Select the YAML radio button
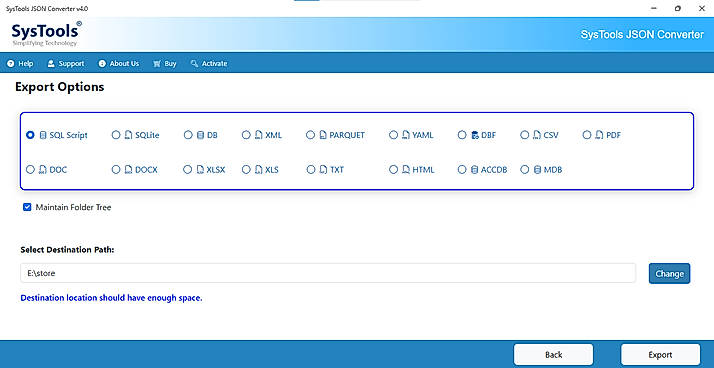This screenshot has height=368, width=714. pyautogui.click(x=393, y=135)
